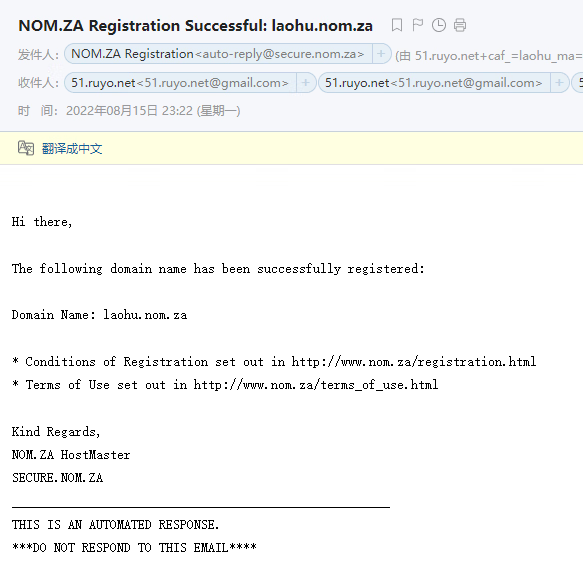
Task: Click the plus button after the first recipient chip
Action: point(306,83)
